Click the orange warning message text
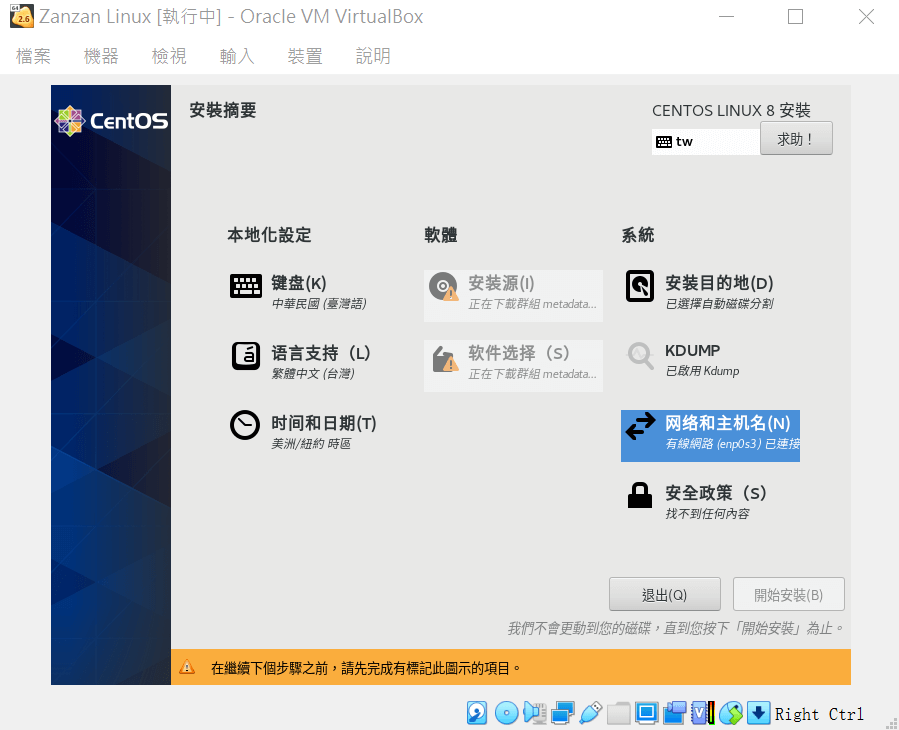This screenshot has width=899, height=730. (x=366, y=668)
